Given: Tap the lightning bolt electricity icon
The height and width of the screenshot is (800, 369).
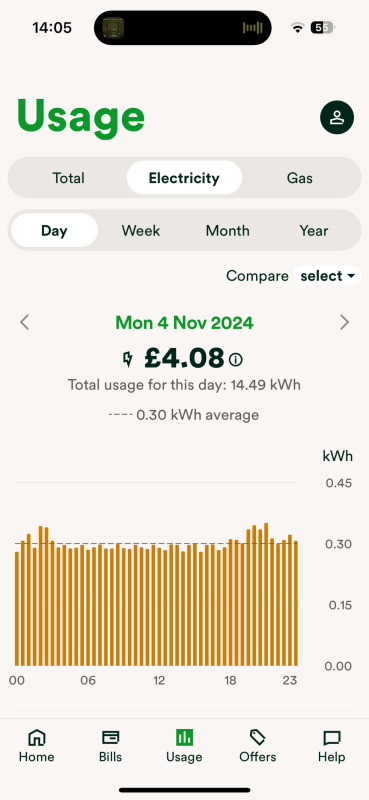Looking at the screenshot, I should (128, 360).
